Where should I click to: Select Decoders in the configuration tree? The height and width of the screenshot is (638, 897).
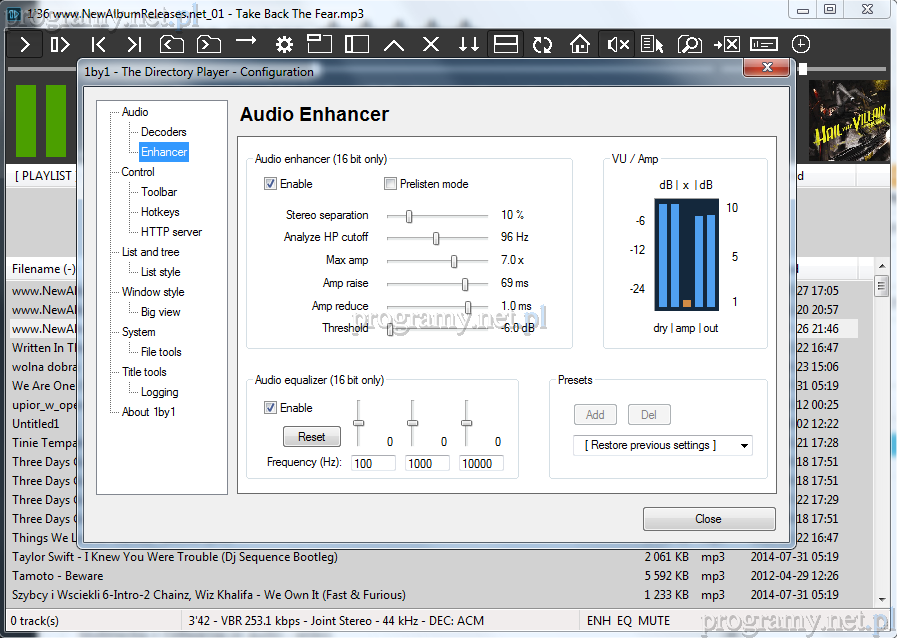(x=163, y=132)
